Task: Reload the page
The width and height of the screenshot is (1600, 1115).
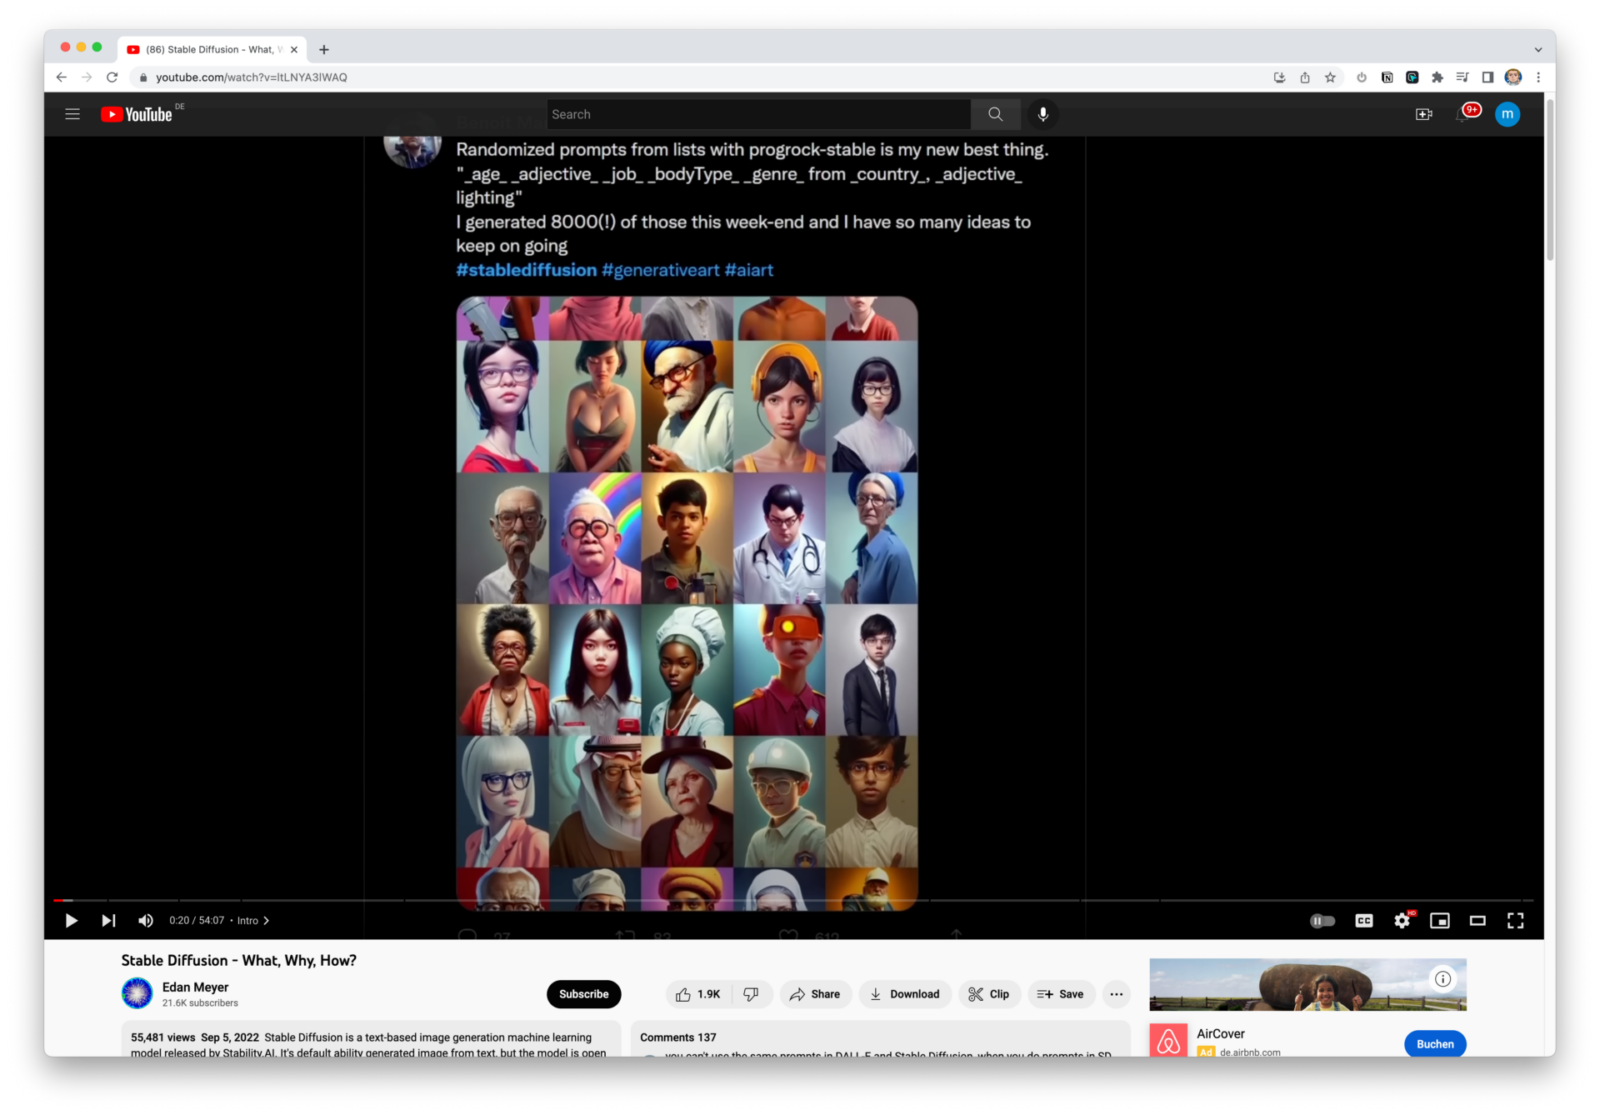Action: coord(112,77)
